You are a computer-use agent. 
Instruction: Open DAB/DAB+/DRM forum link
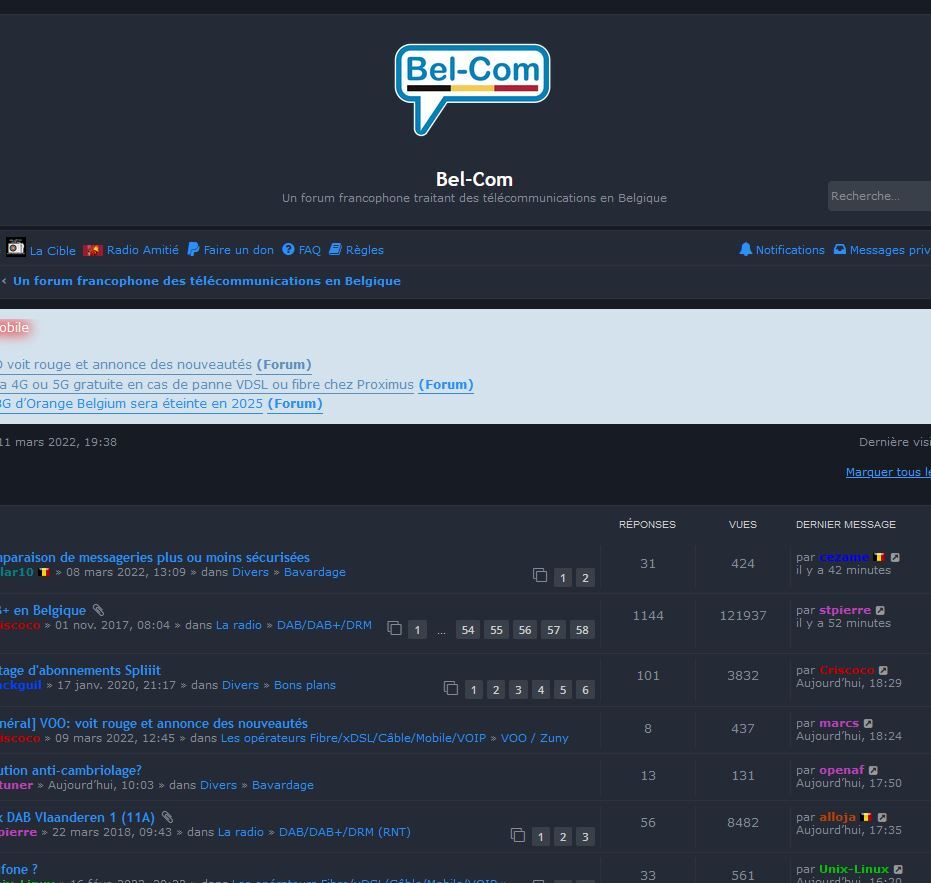click(x=324, y=625)
